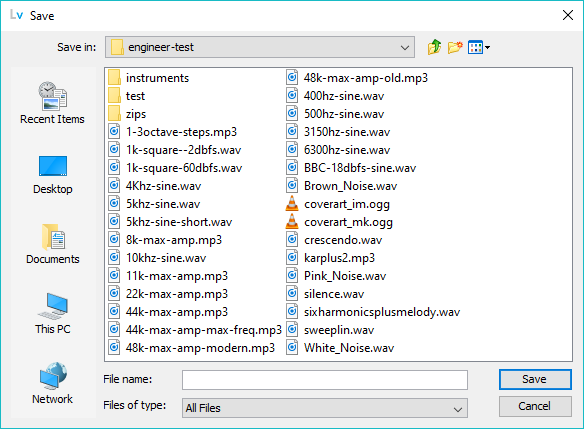584x429 pixels.
Task: Select coverart_im.ogg VLC cone icon
Action: (x=292, y=204)
